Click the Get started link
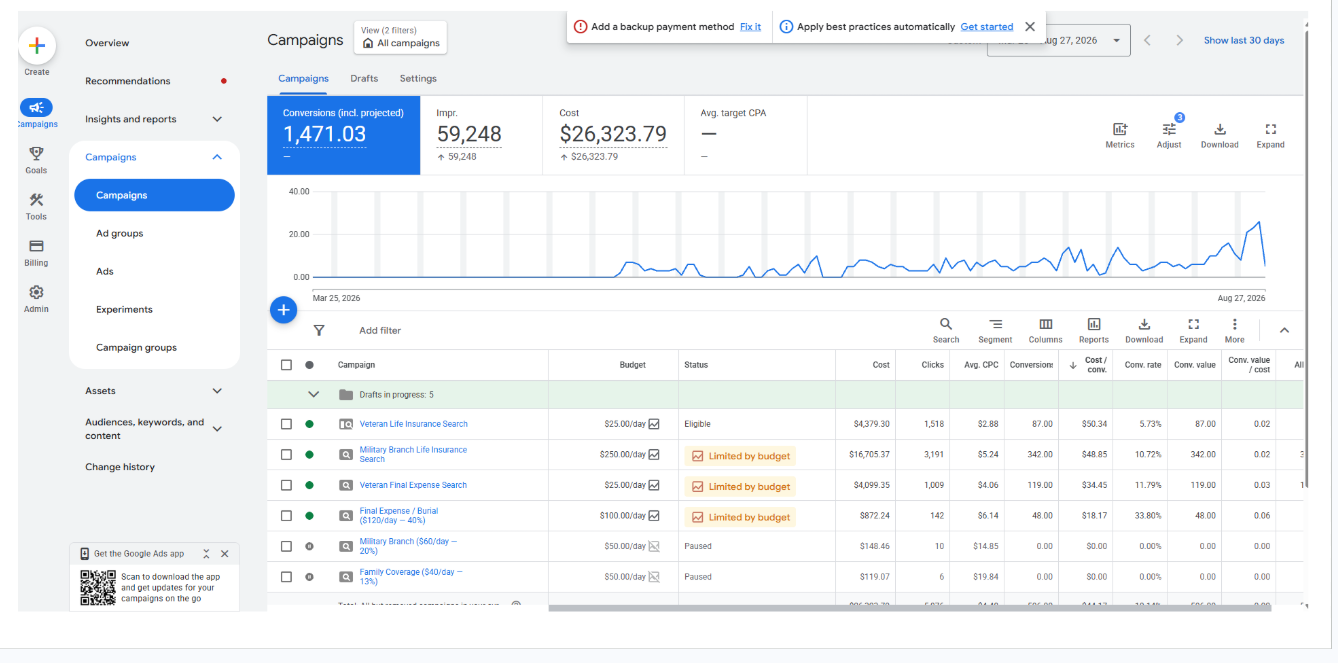1338x663 pixels. pyautogui.click(x=987, y=27)
